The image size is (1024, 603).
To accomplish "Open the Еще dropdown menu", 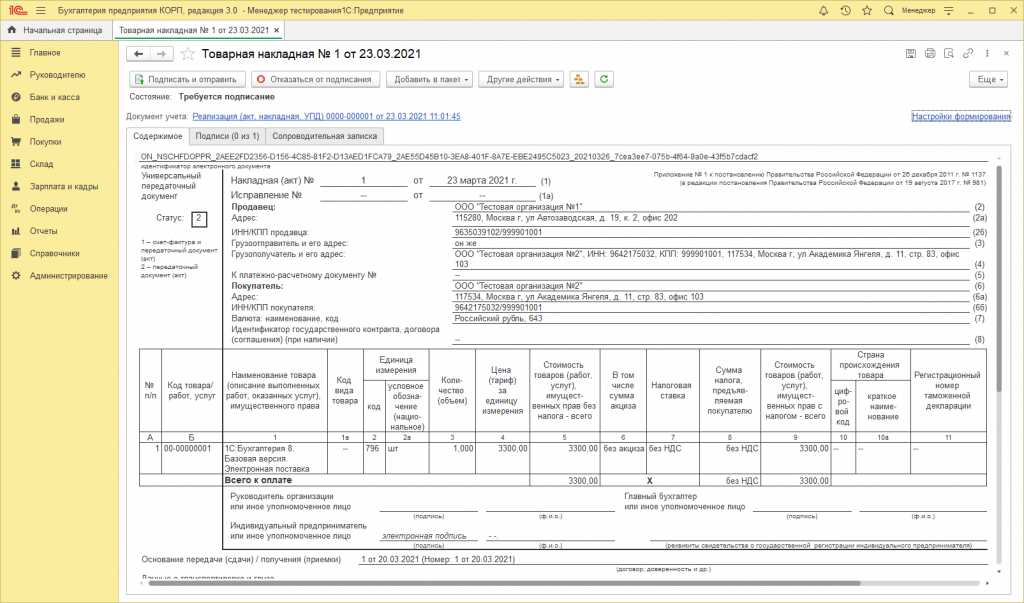I will click(x=989, y=79).
